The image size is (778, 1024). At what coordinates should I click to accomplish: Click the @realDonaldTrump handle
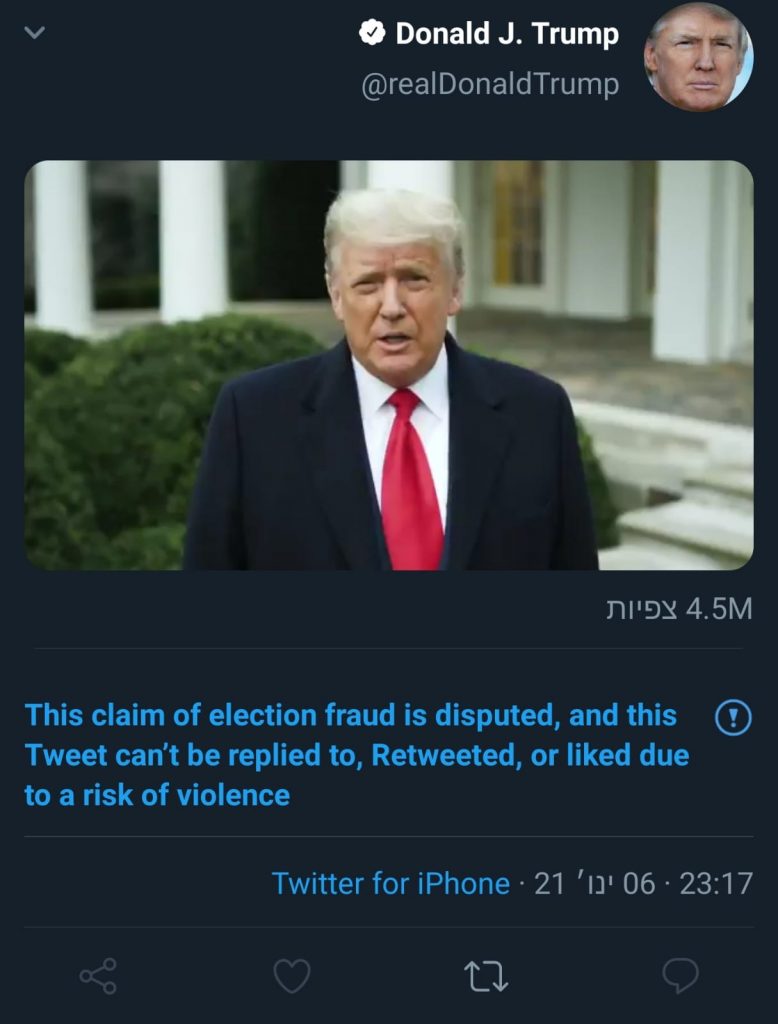pos(489,85)
